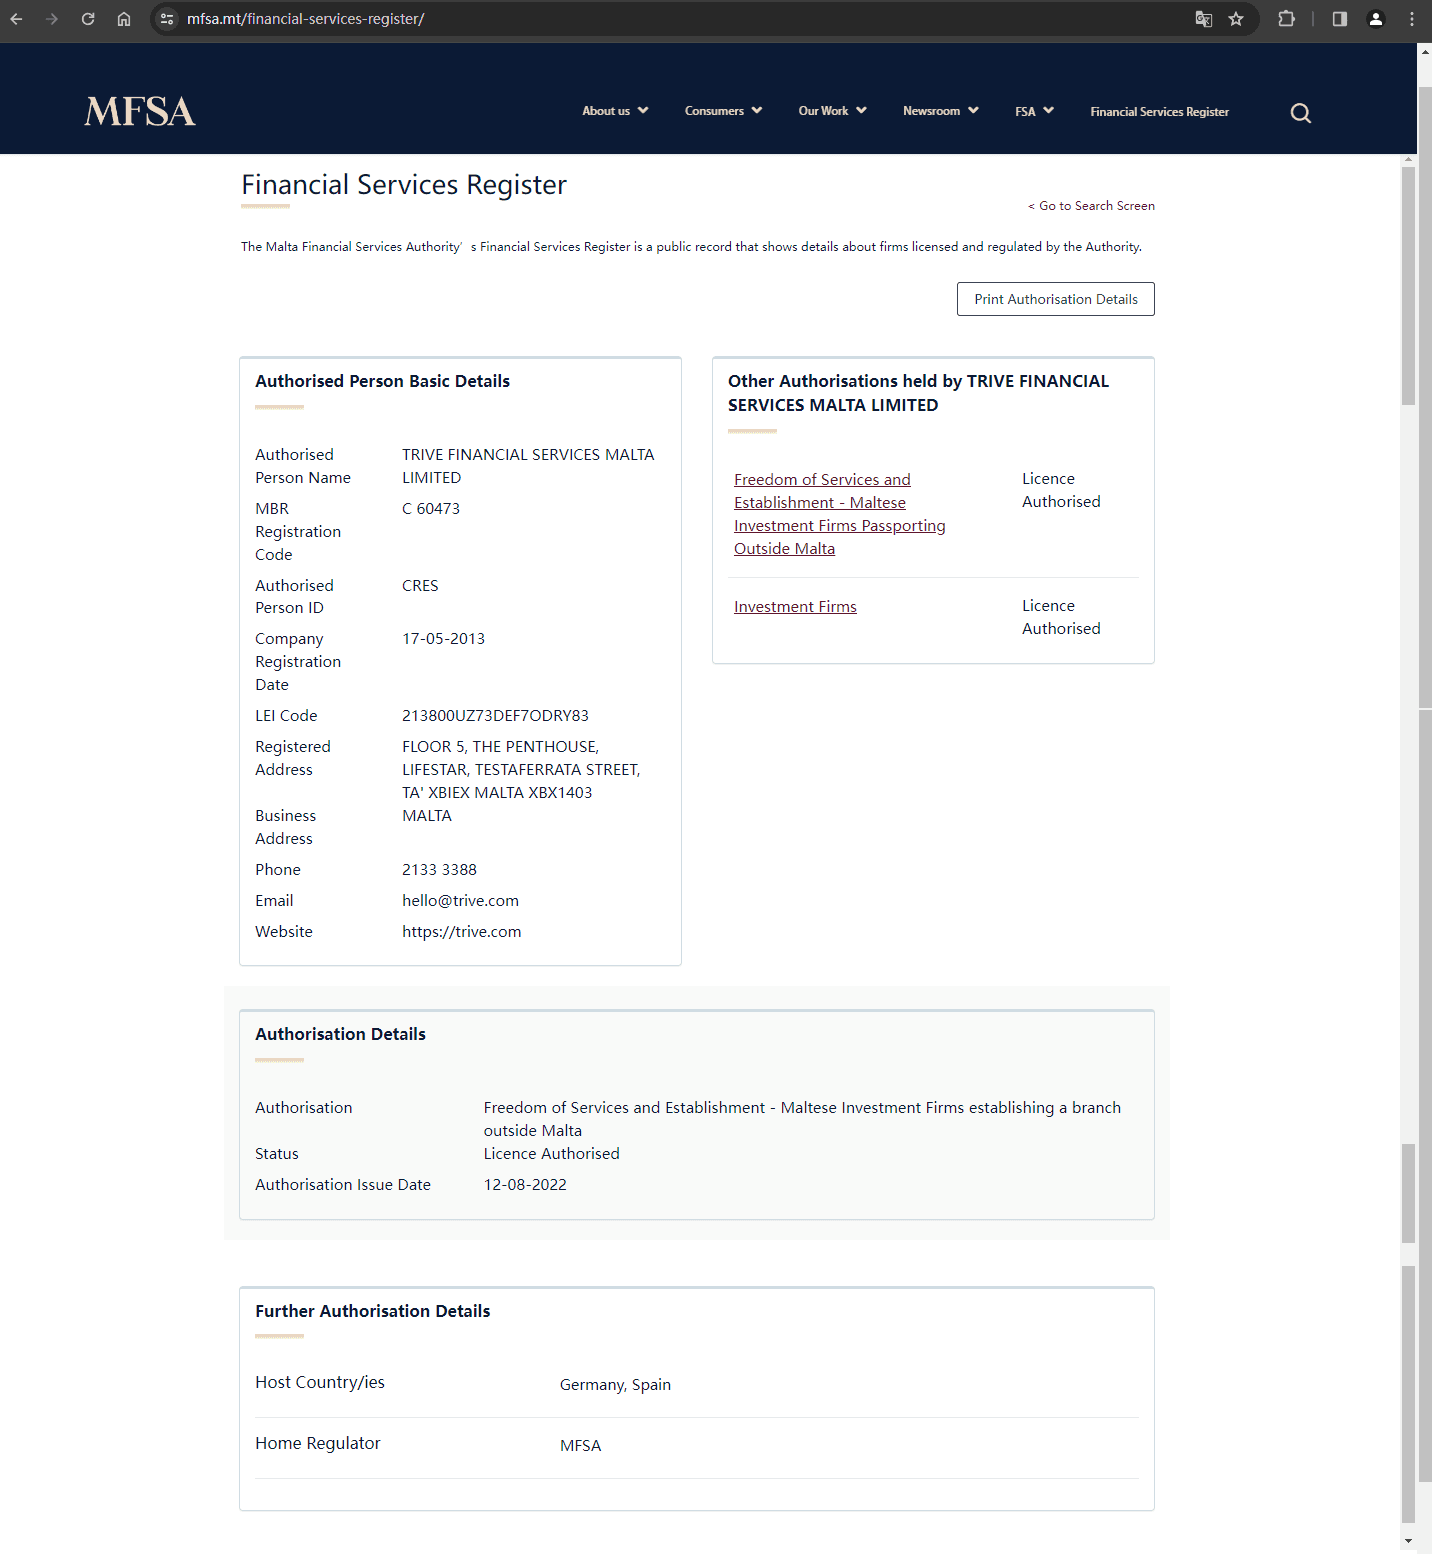This screenshot has height=1554, width=1432.
Task: Open the Investment Firms authorisation link
Action: coord(795,607)
